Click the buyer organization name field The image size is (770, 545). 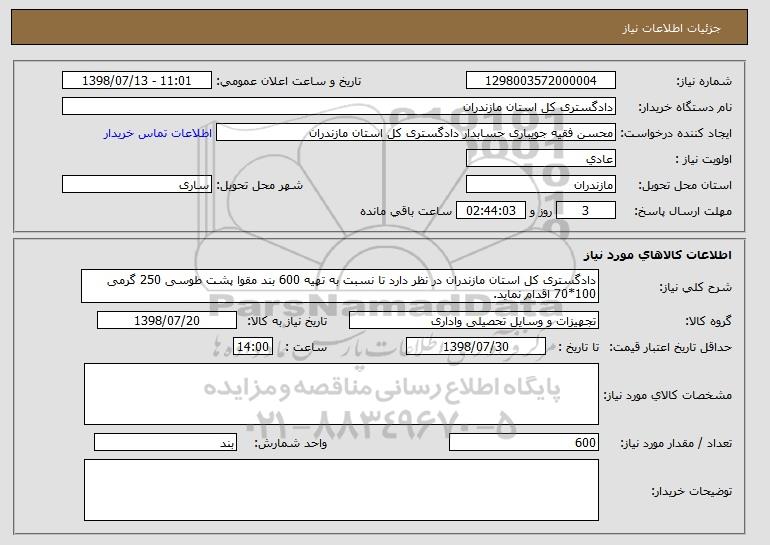339,107
